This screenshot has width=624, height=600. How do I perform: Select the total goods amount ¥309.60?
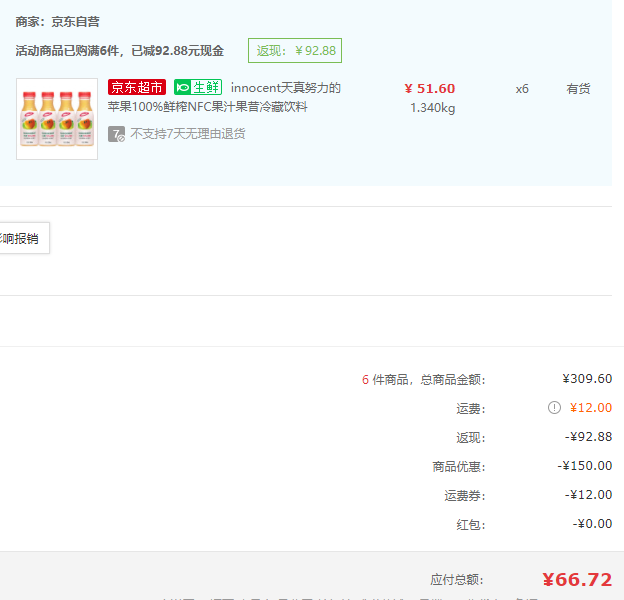pos(587,378)
